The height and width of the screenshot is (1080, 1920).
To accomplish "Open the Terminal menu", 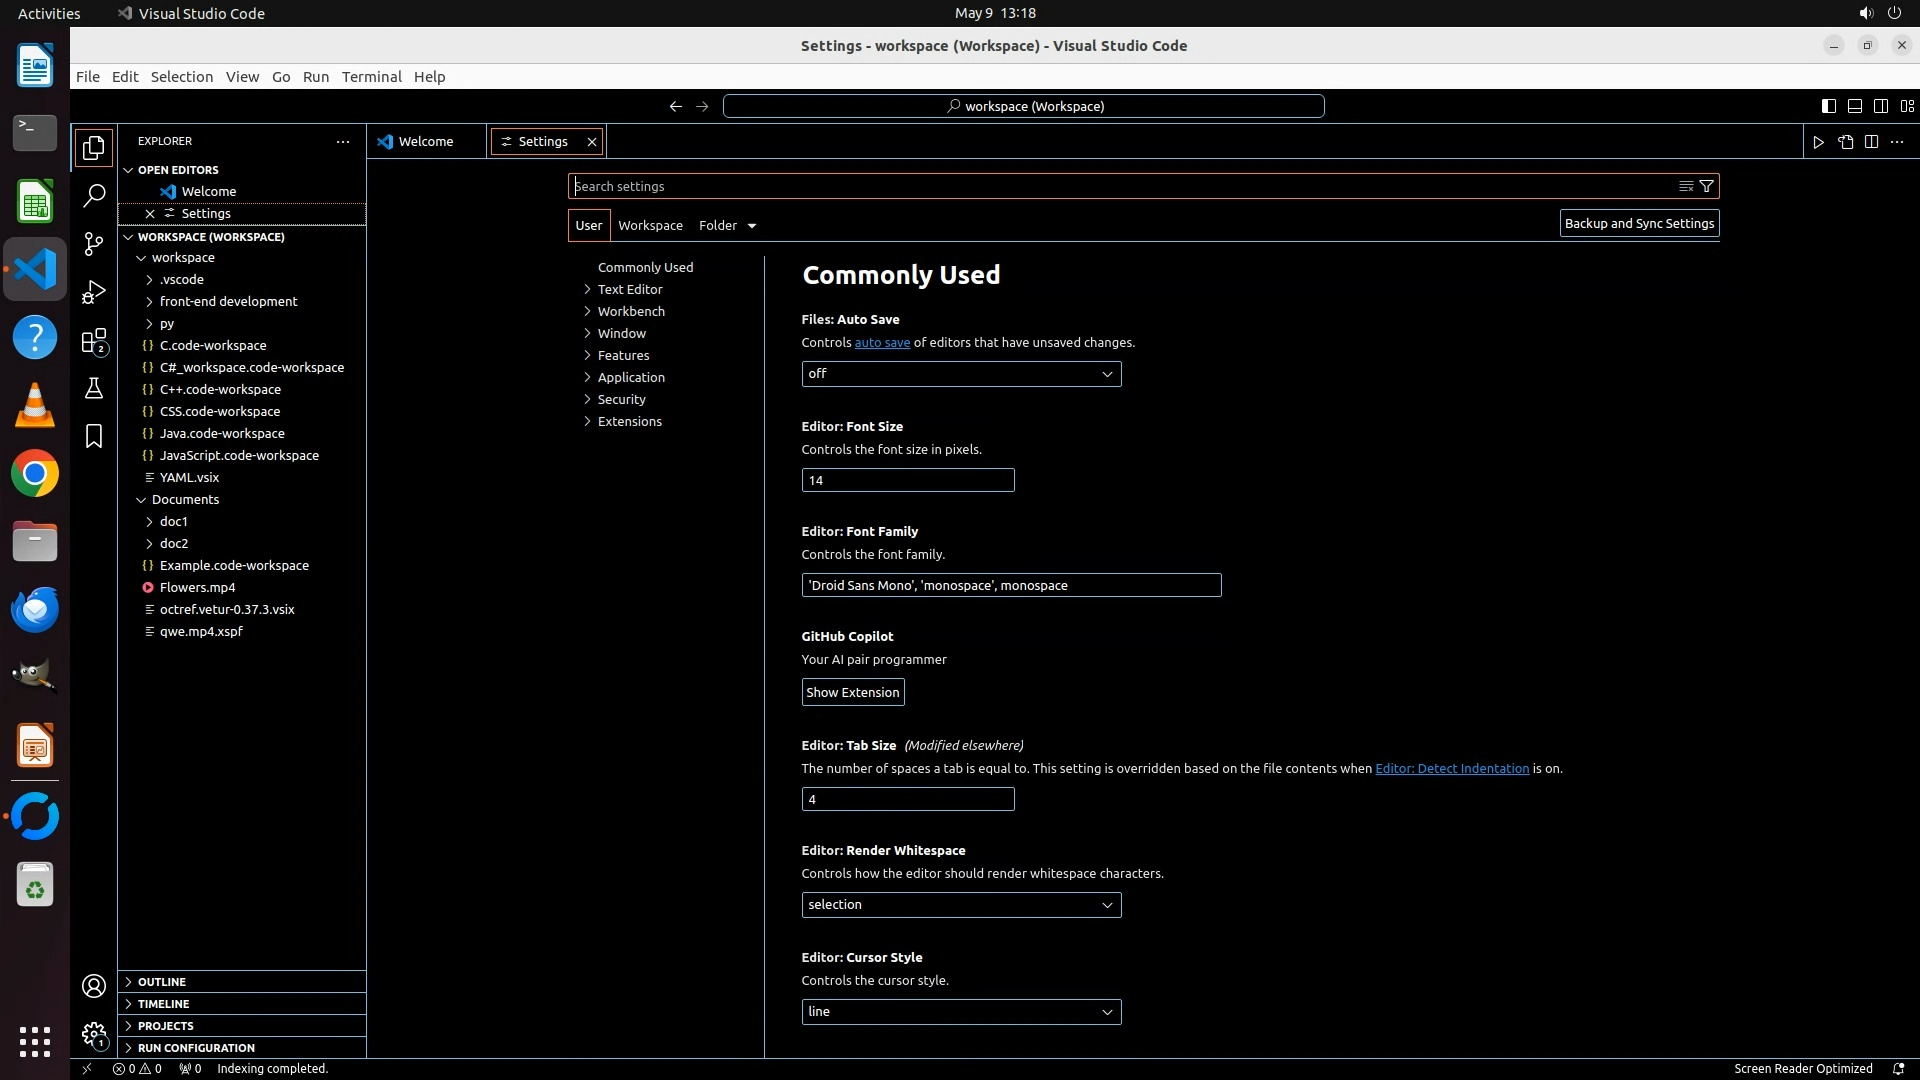I will pos(371,77).
